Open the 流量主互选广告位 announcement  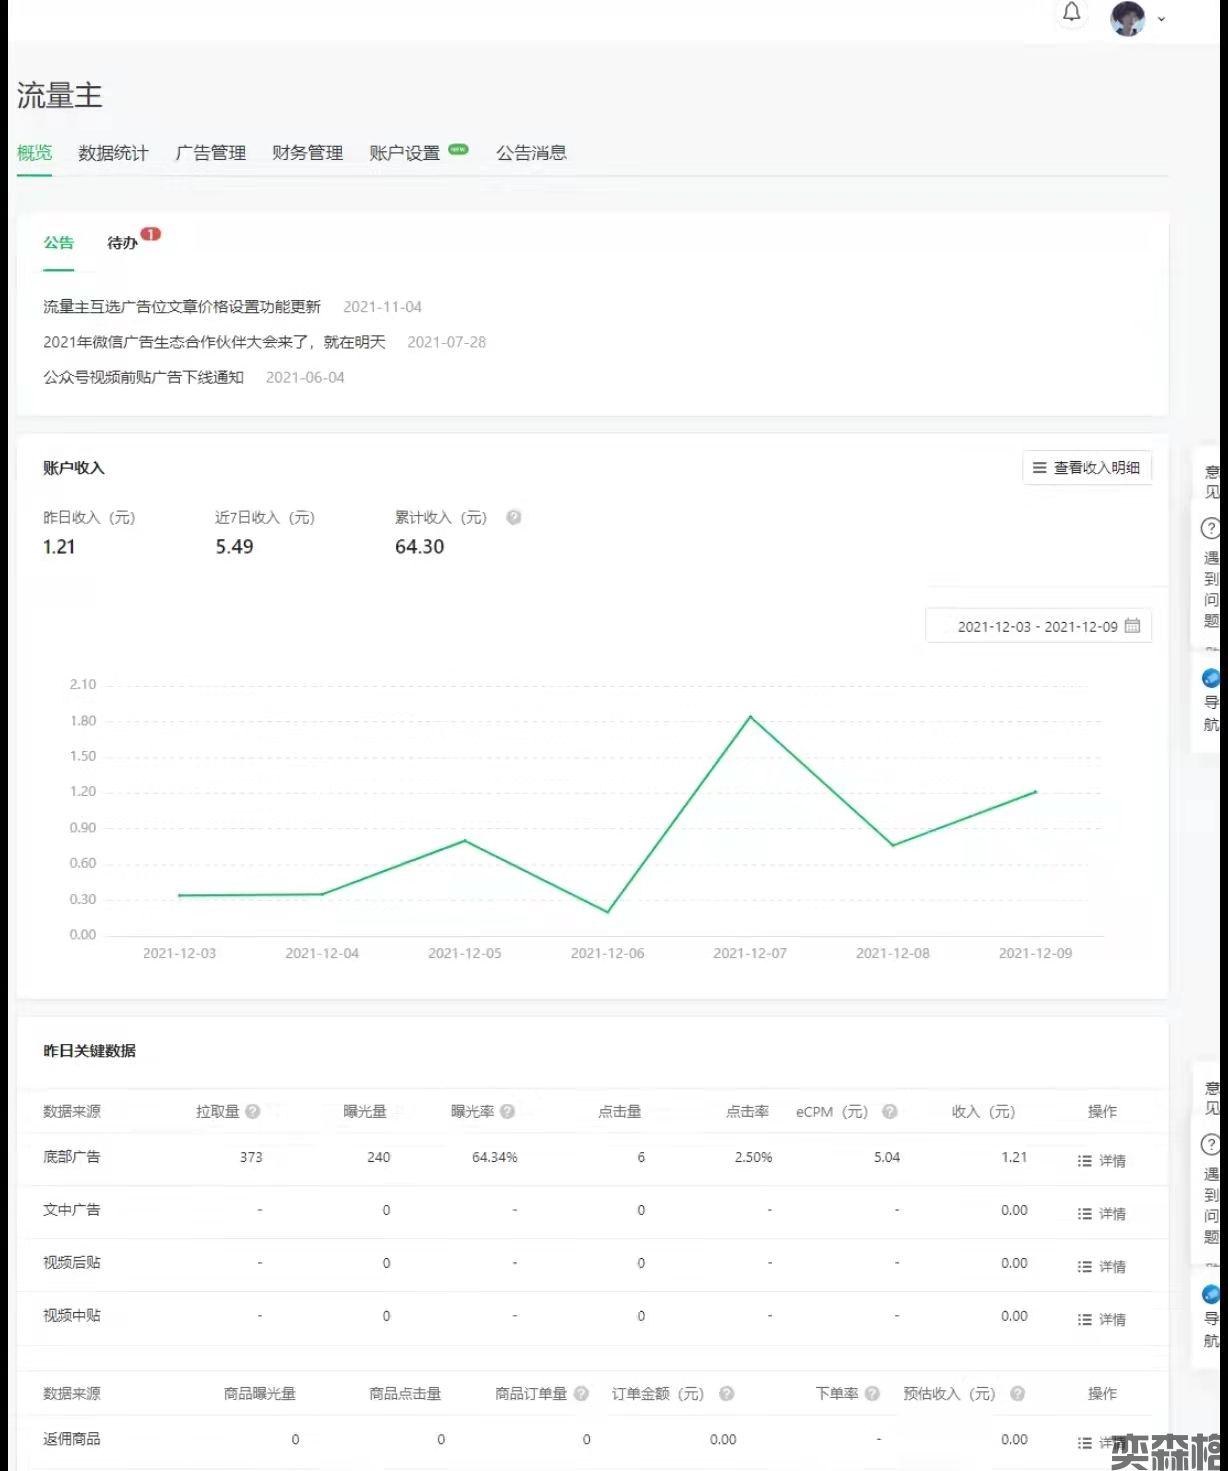pyautogui.click(x=182, y=307)
